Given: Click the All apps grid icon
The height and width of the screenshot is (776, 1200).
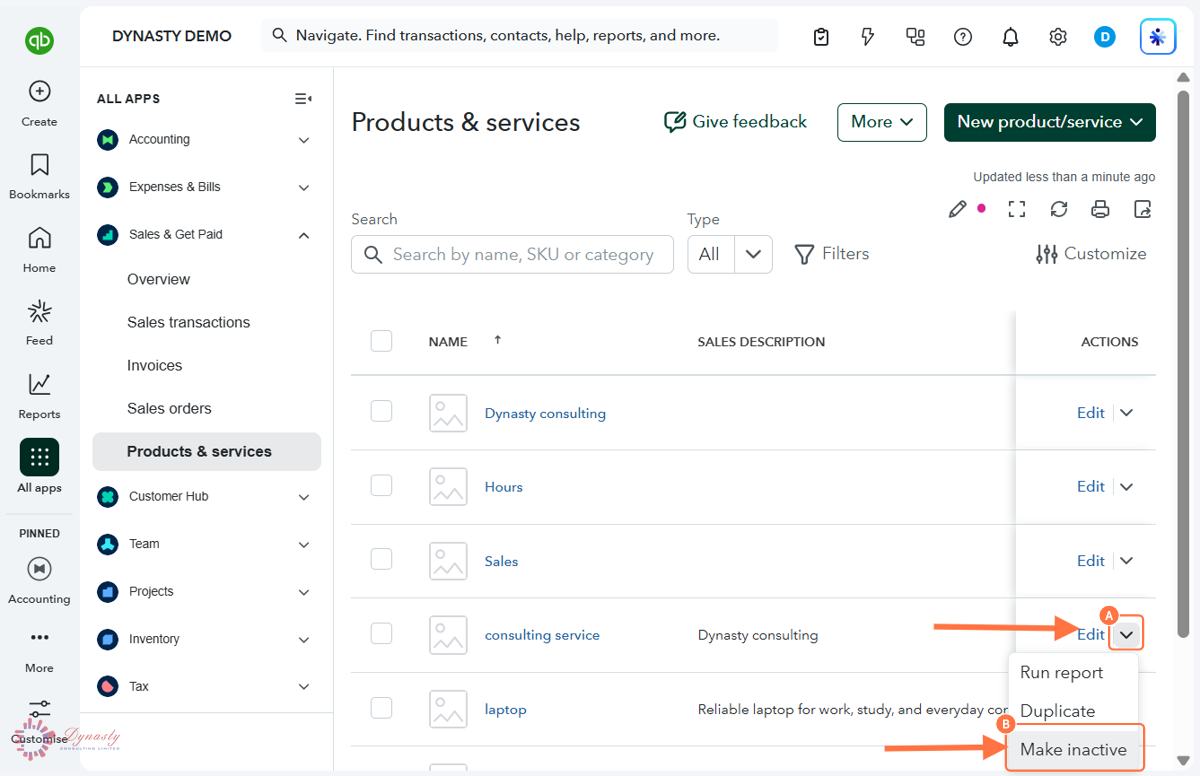Looking at the screenshot, I should [x=39, y=458].
